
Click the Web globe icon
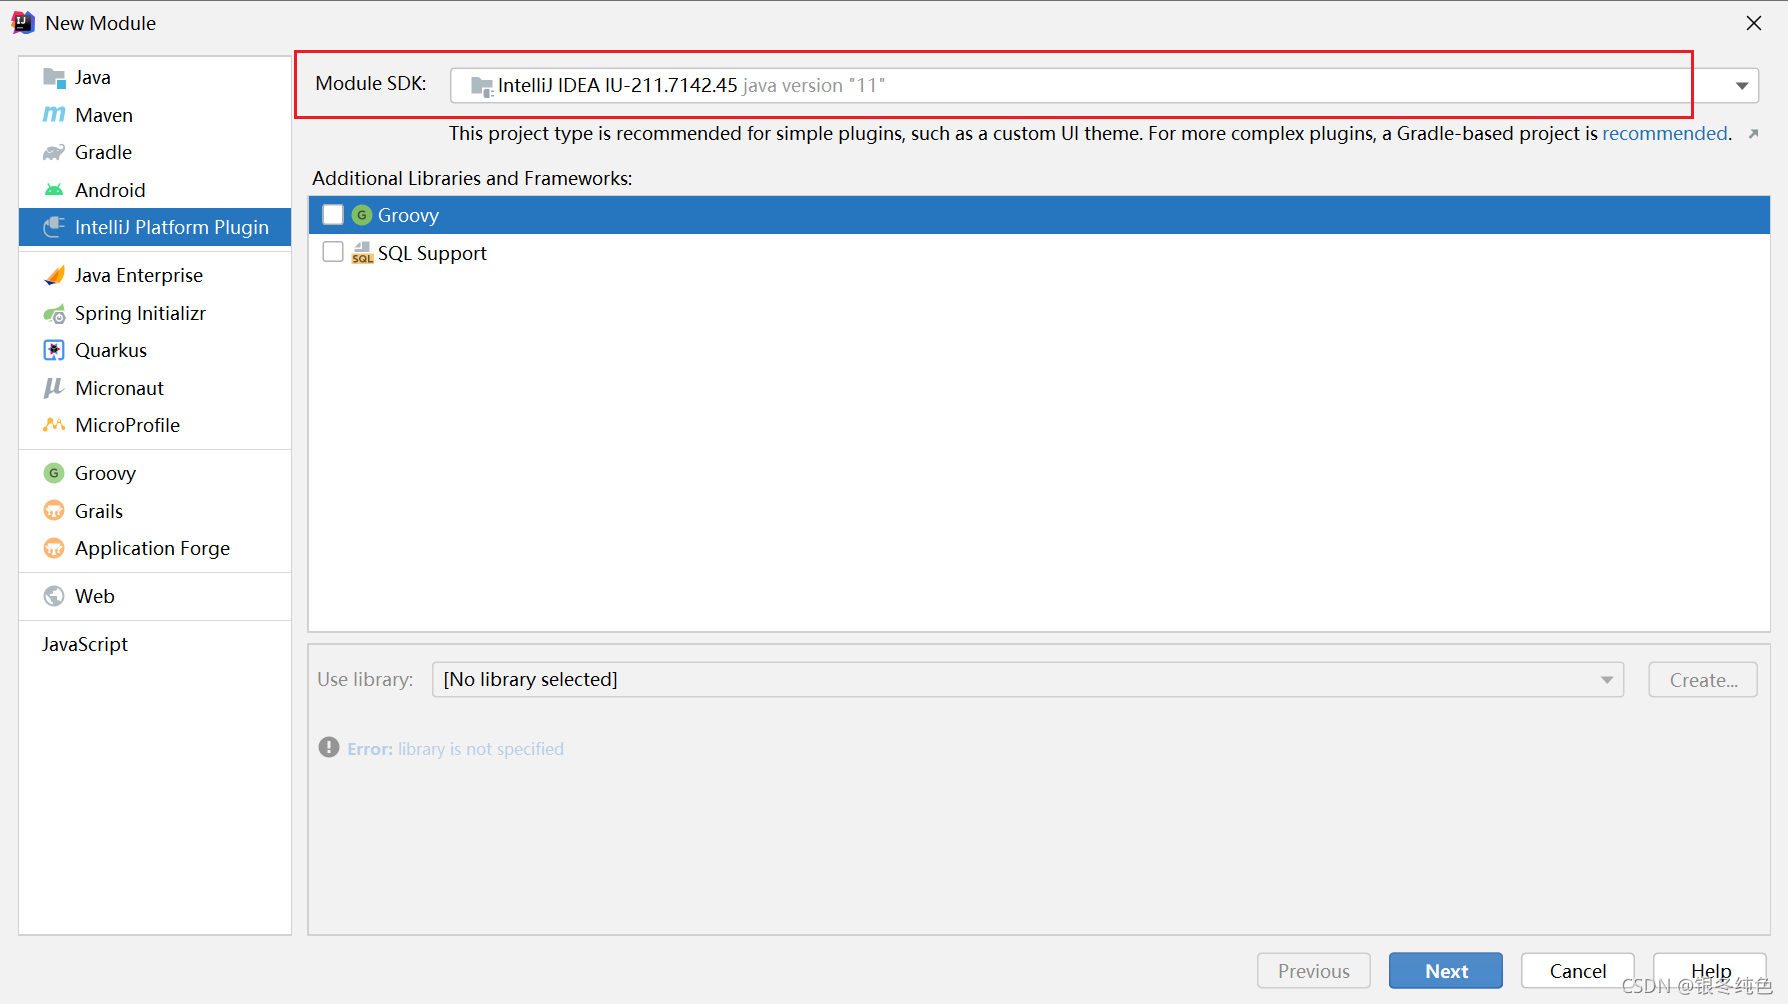click(54, 596)
